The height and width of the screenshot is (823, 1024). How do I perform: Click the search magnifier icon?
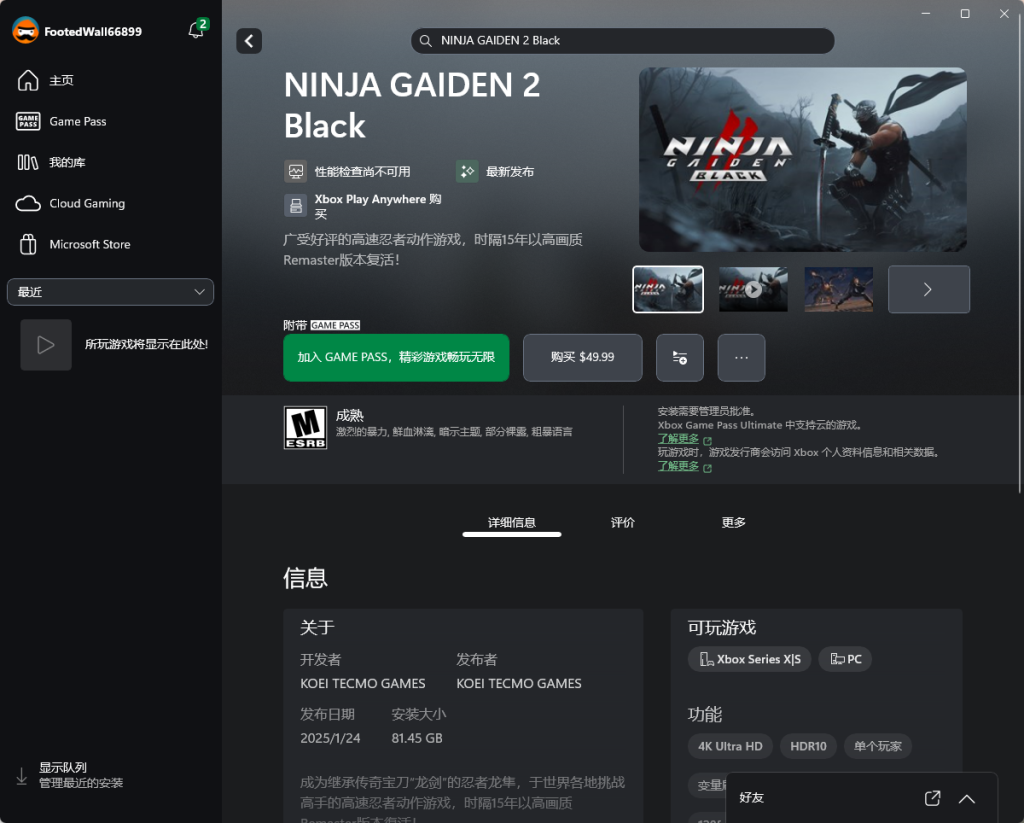coord(426,40)
